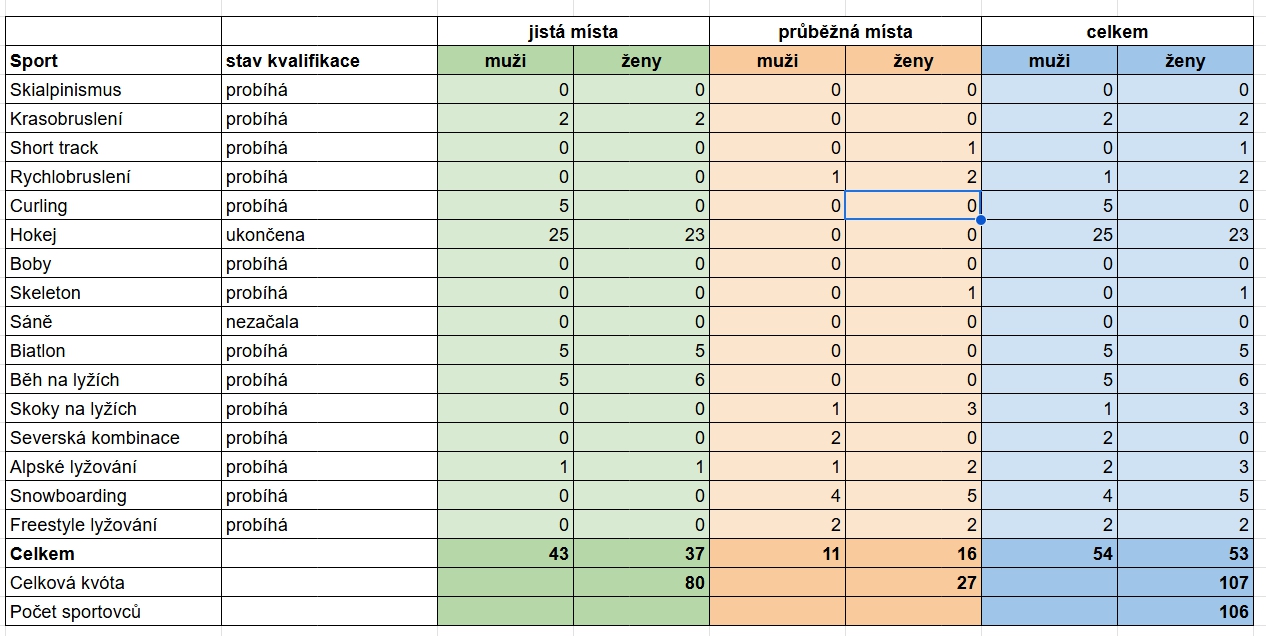Select the bold total cell showing 43
Viewport: 1266px width, 636px height.
505,554
